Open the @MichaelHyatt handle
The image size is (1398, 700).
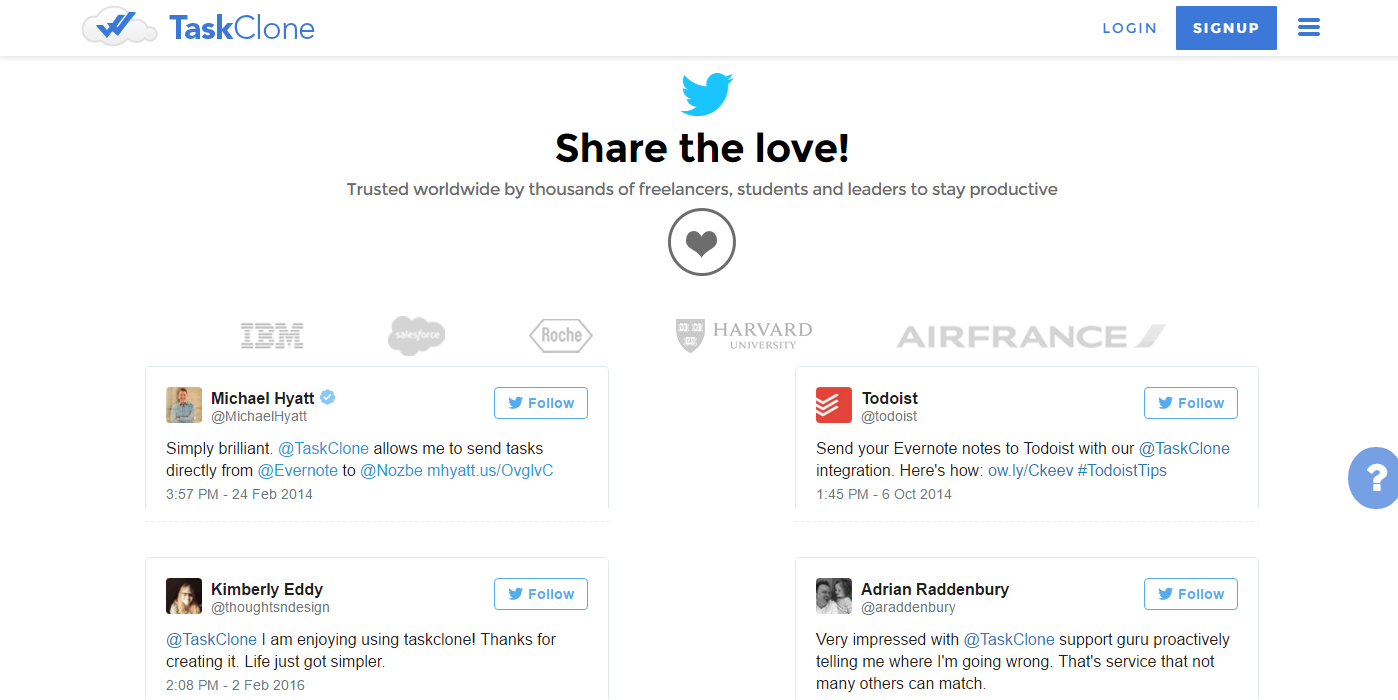pyautogui.click(x=259, y=416)
